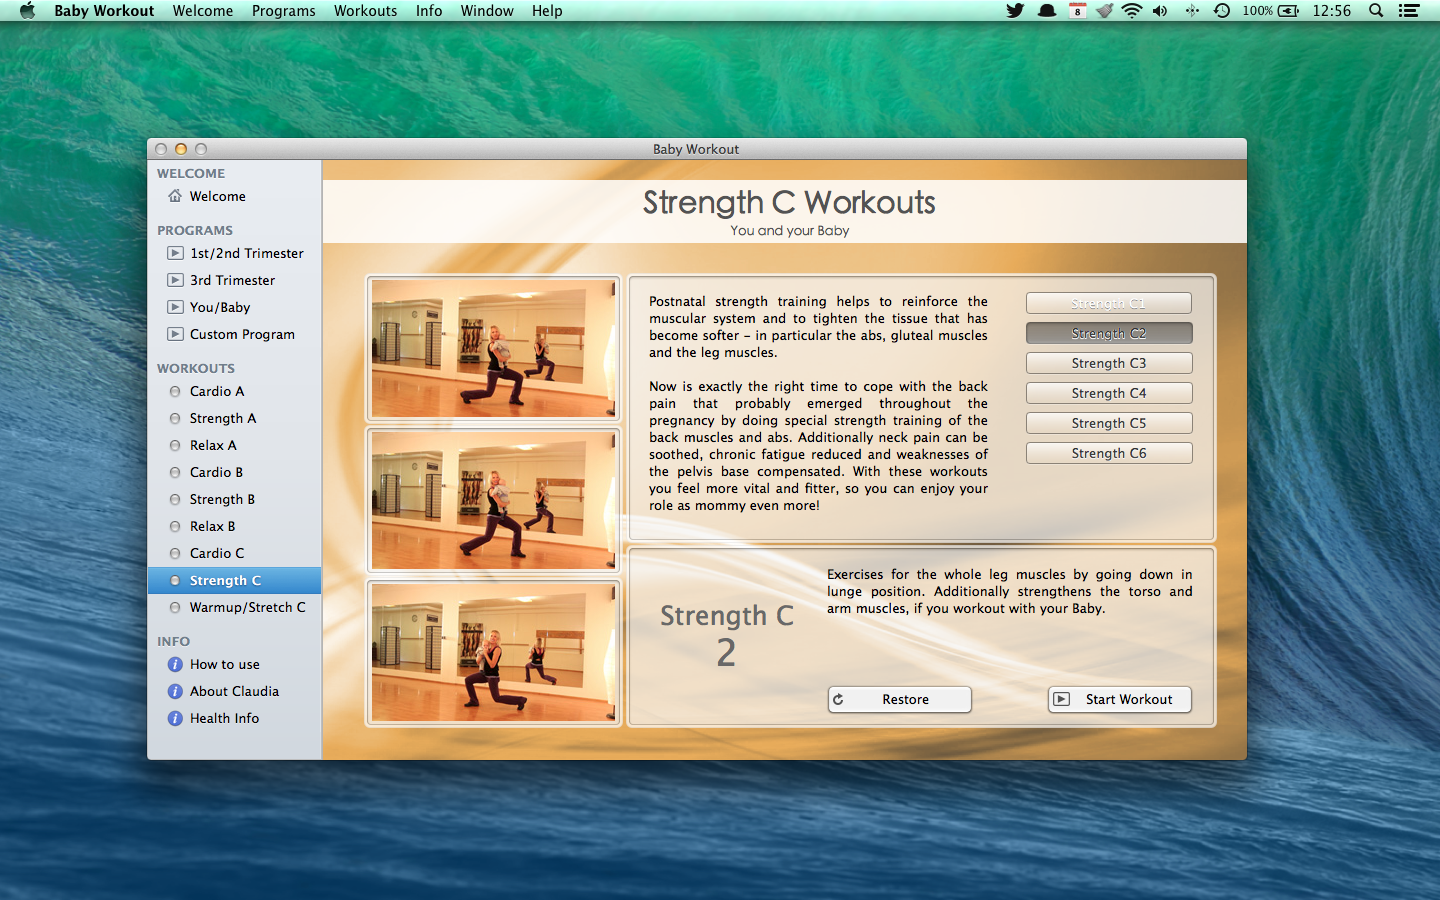The height and width of the screenshot is (900, 1440).
Task: Click the 12:56 clock in menu bar
Action: pyautogui.click(x=1331, y=11)
